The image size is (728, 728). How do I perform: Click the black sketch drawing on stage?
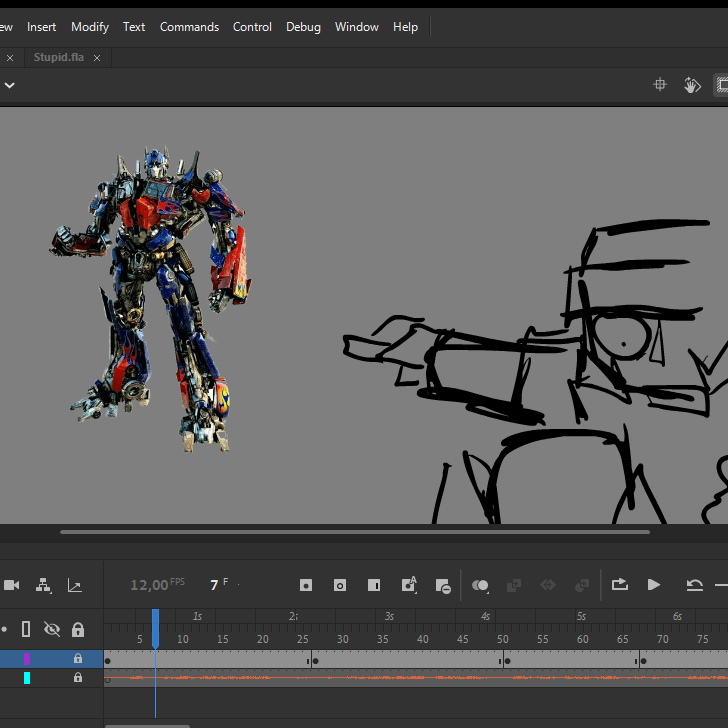[535, 371]
